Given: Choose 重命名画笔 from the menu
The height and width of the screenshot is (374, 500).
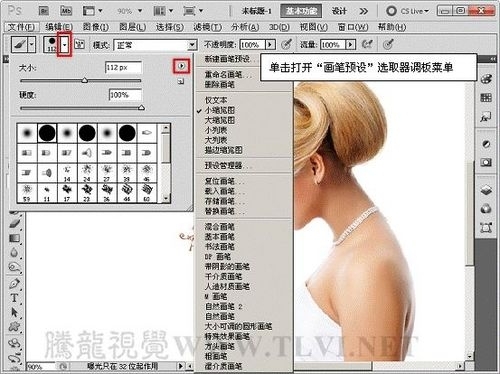Looking at the screenshot, I should click(228, 75).
